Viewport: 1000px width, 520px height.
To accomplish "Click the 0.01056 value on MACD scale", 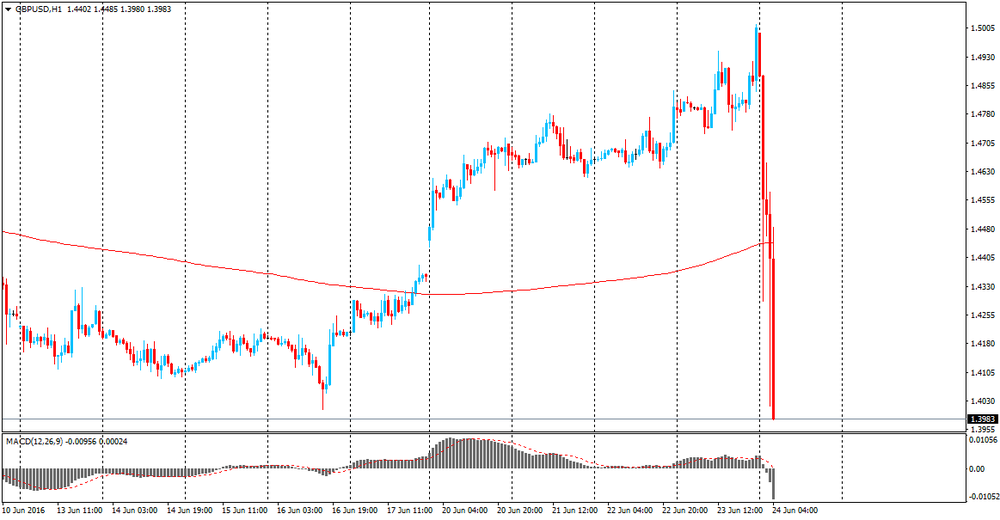I will point(983,440).
